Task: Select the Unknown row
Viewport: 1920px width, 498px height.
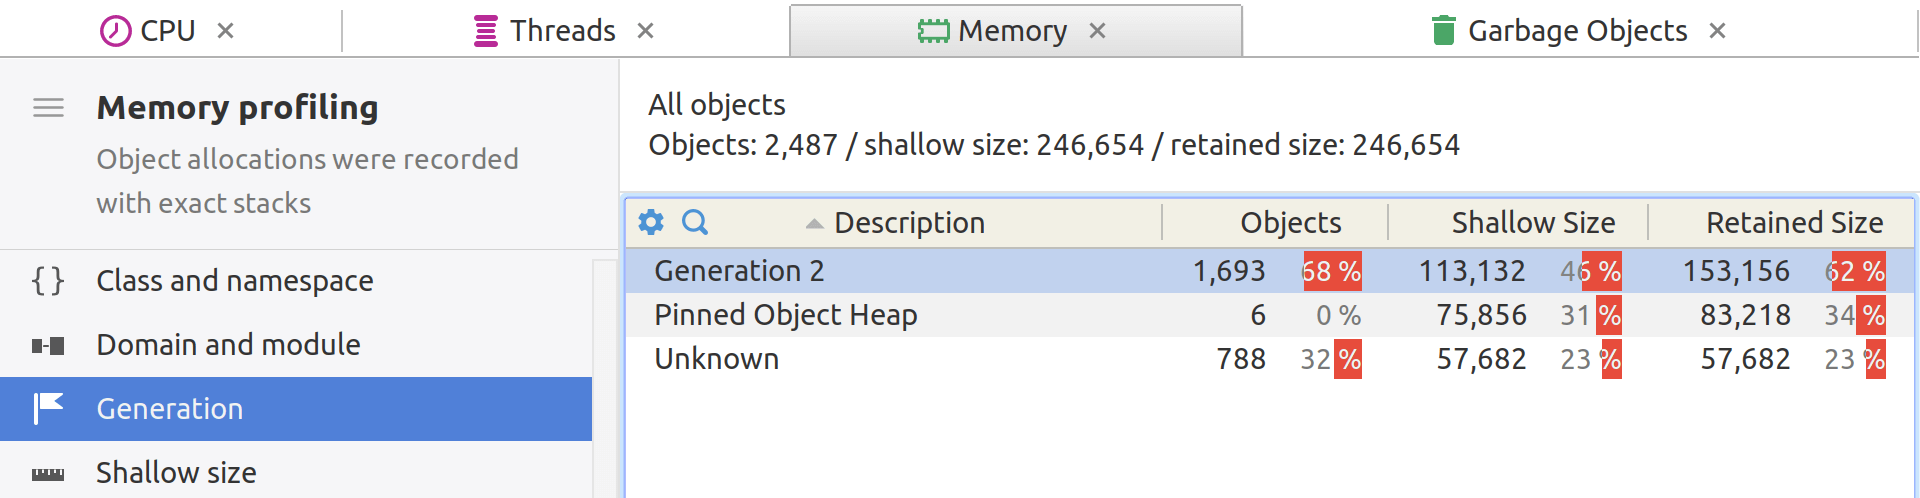Action: click(1270, 359)
